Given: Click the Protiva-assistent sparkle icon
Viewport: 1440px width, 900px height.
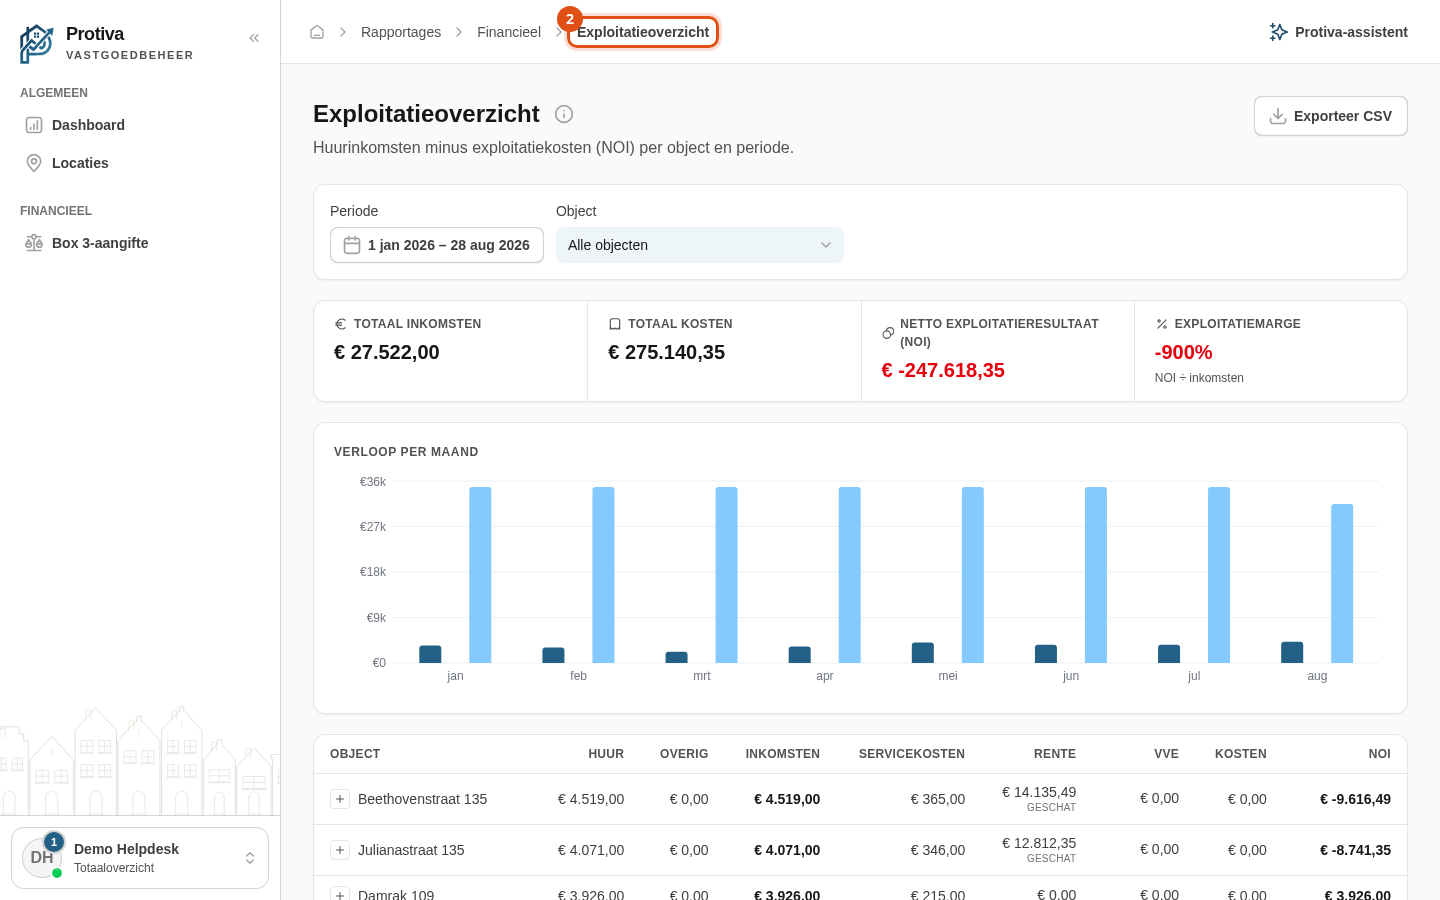Looking at the screenshot, I should 1278,32.
